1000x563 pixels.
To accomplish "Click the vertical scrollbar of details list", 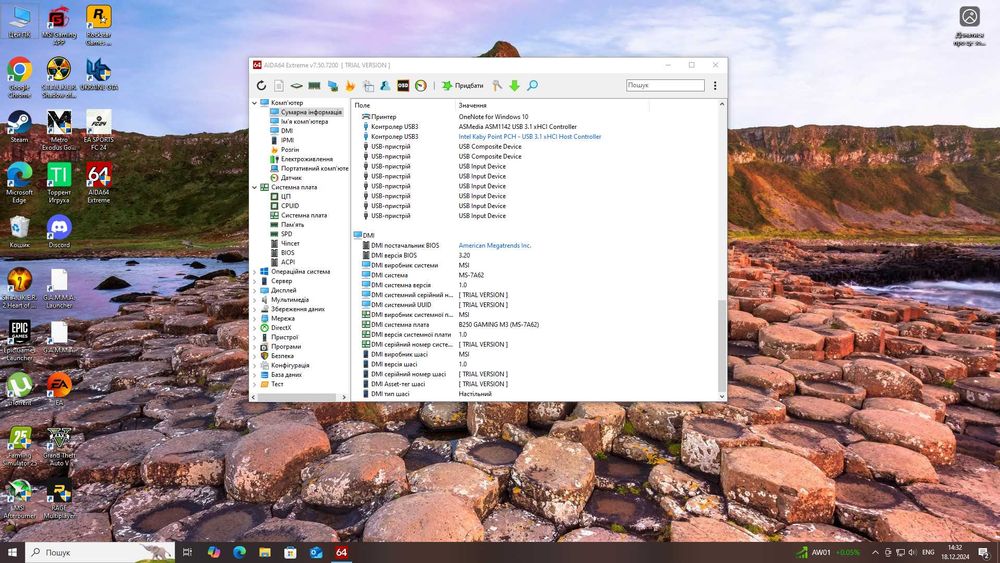I will click(722, 345).
